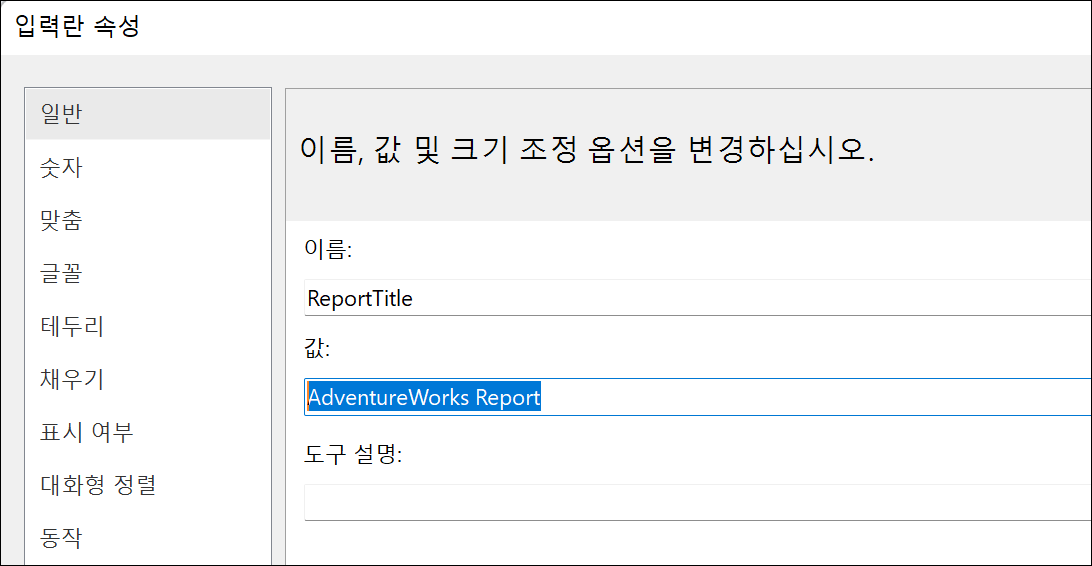
Task: Click the 값 field with AdventureWorks Report
Action: (x=698, y=397)
